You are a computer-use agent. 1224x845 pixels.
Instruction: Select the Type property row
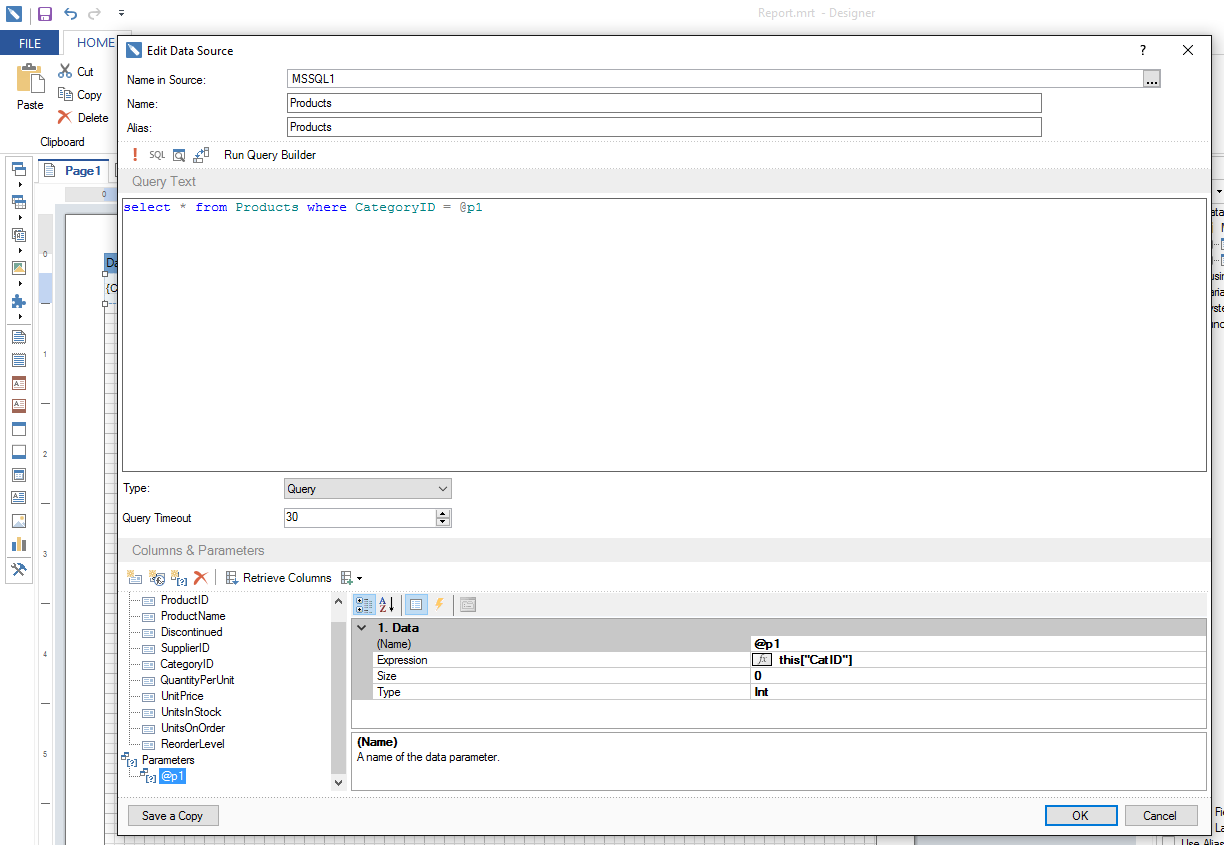pos(779,692)
